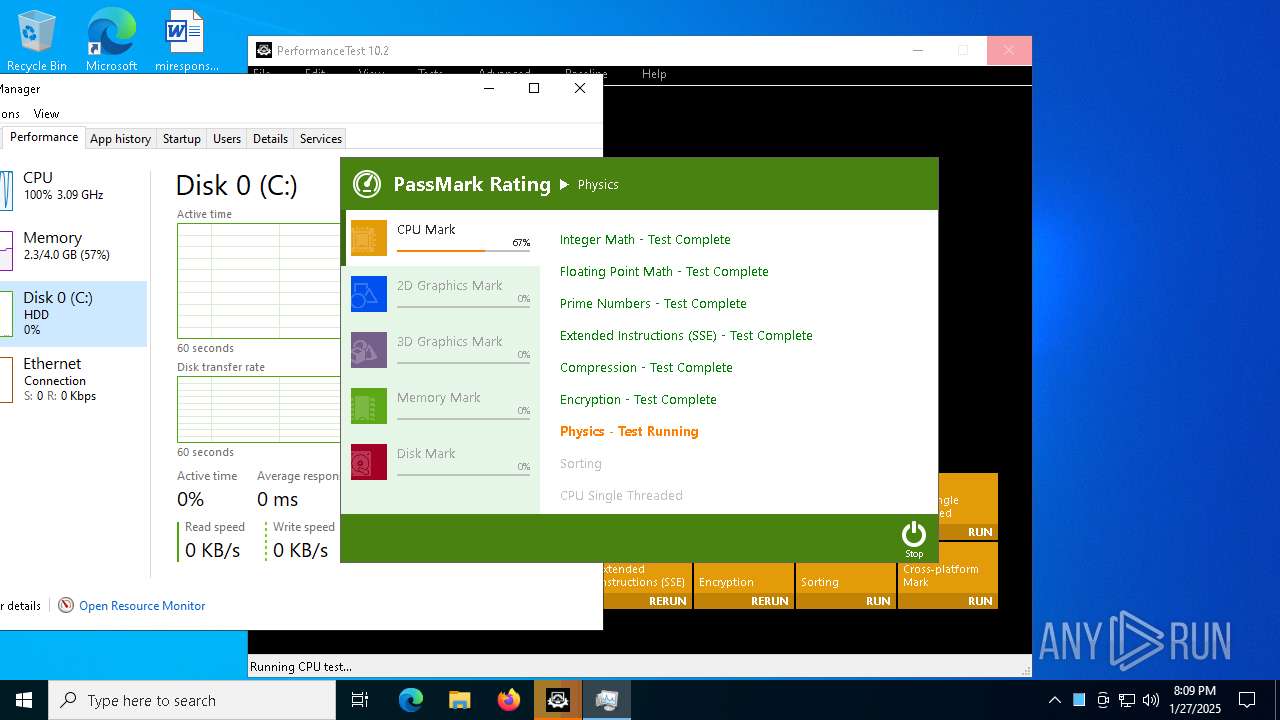This screenshot has height=720, width=1280.
Task: Open Microsoft Edge desktop shortcut
Action: pos(111,41)
